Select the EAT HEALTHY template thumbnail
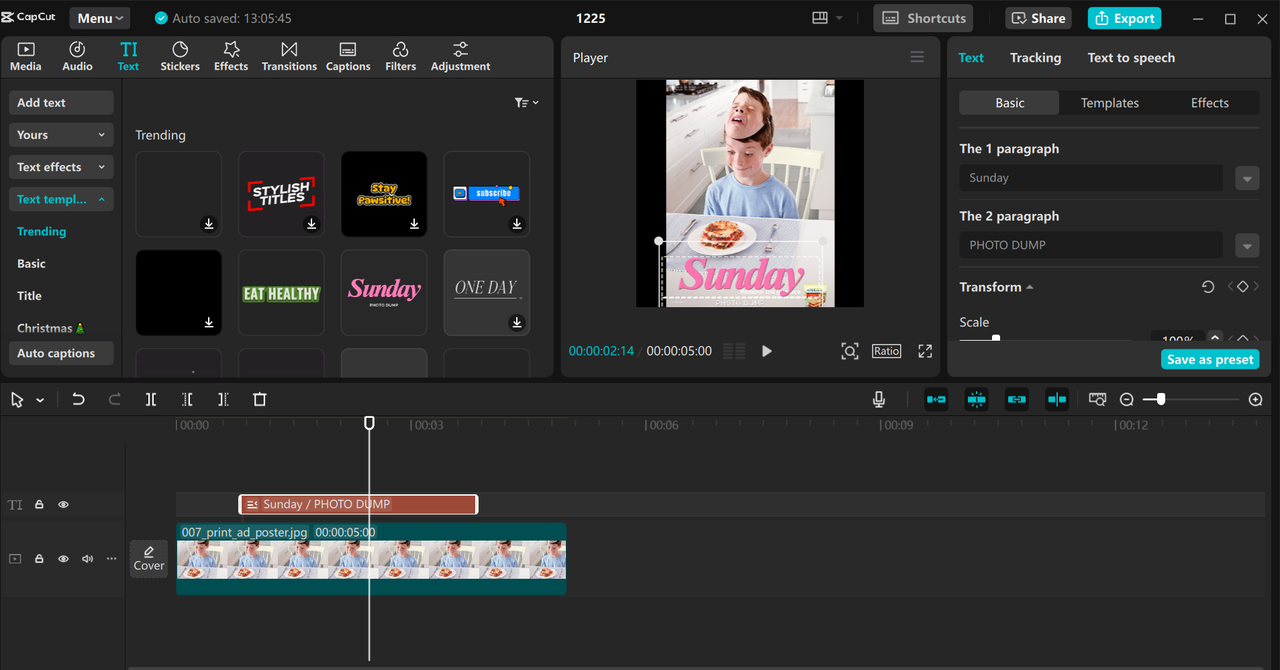Image resolution: width=1280 pixels, height=670 pixels. point(281,293)
